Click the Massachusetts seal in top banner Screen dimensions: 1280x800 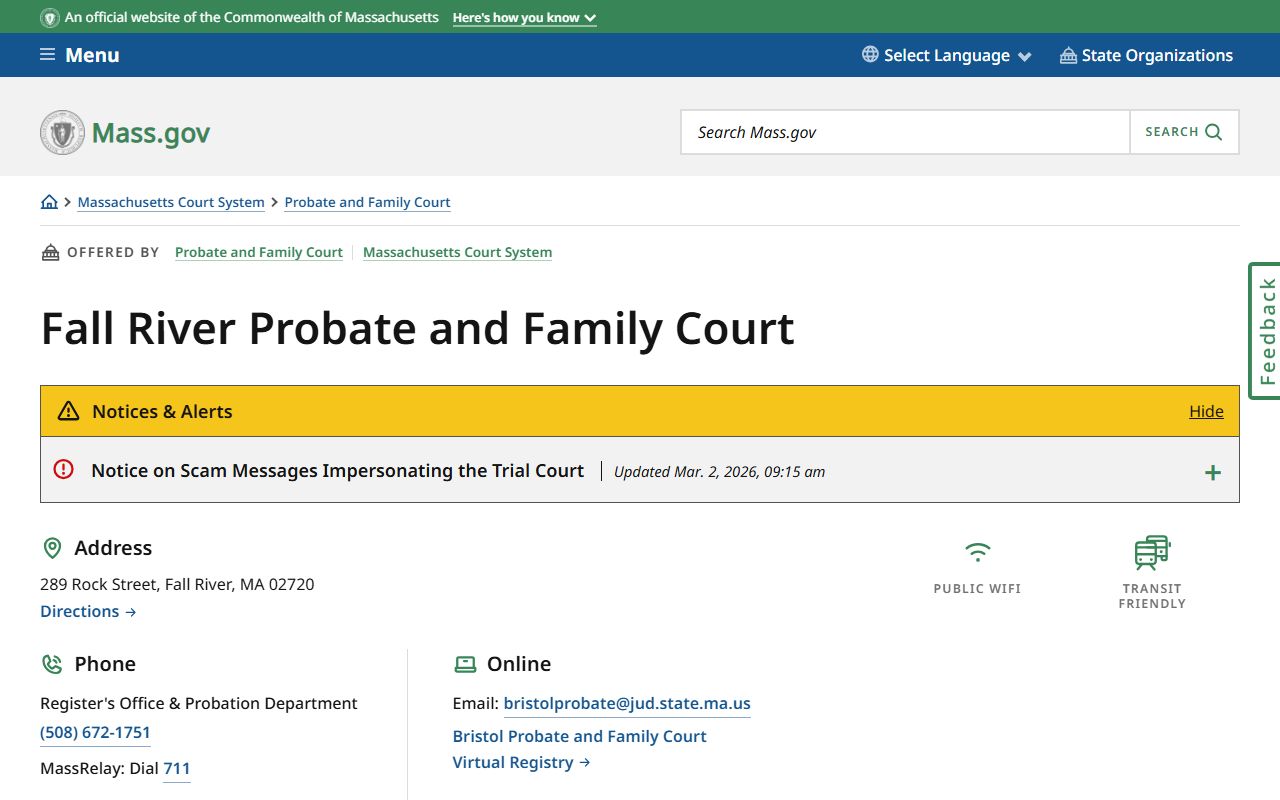(x=49, y=18)
